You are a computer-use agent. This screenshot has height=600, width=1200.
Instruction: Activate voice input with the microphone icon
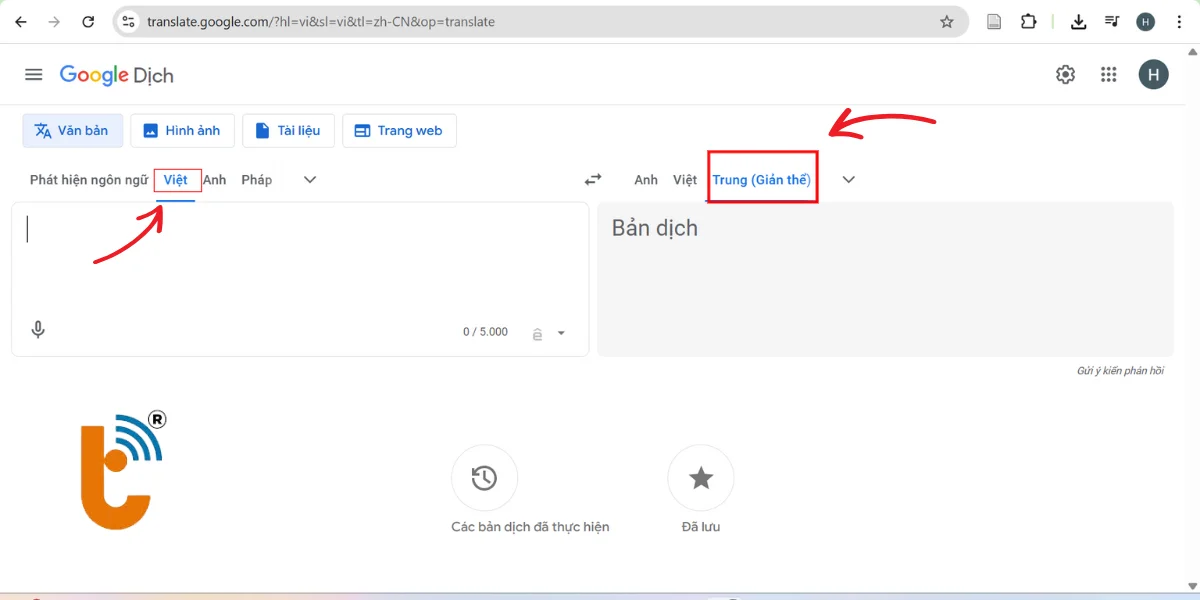(38, 329)
